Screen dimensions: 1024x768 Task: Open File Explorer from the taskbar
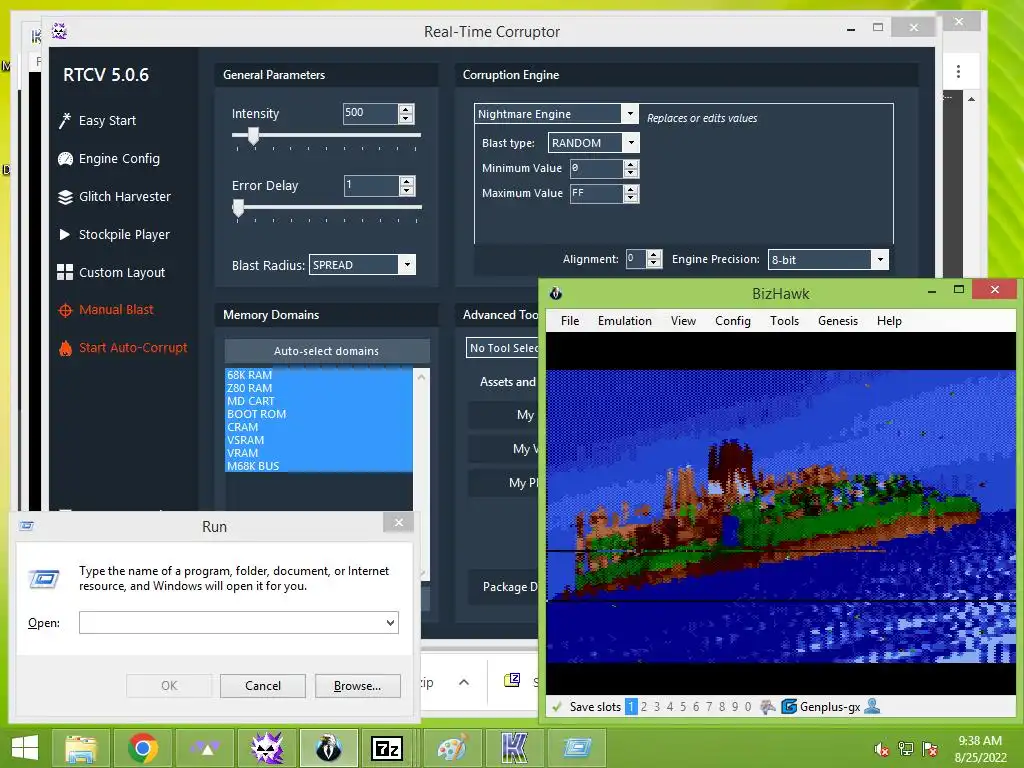82,748
